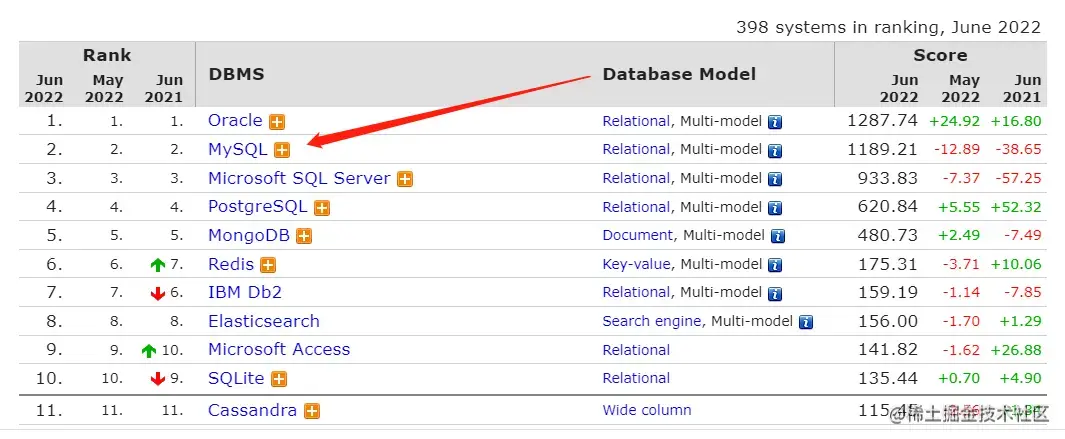The height and width of the screenshot is (439, 1065).
Task: Click the Relational link in SQLite row
Action: (636, 379)
